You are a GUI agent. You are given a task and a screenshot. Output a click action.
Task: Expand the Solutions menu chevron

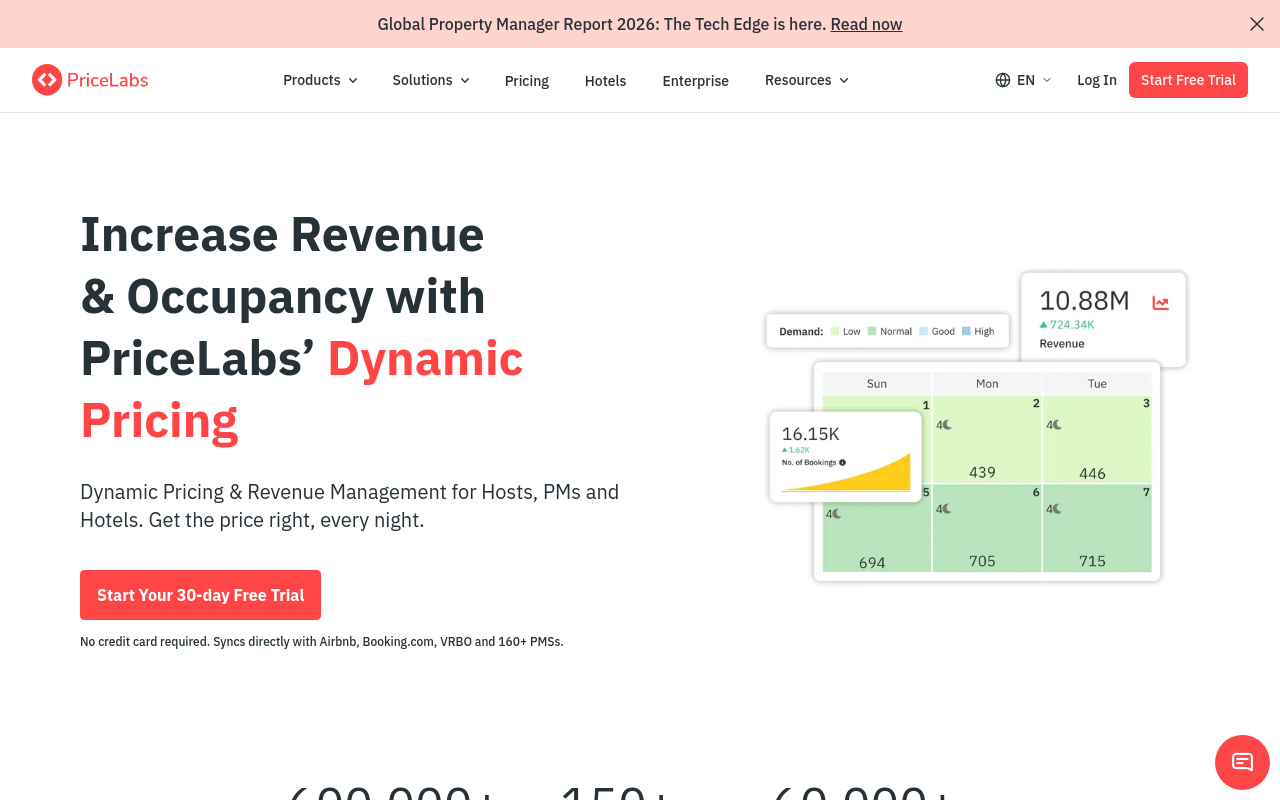(465, 80)
